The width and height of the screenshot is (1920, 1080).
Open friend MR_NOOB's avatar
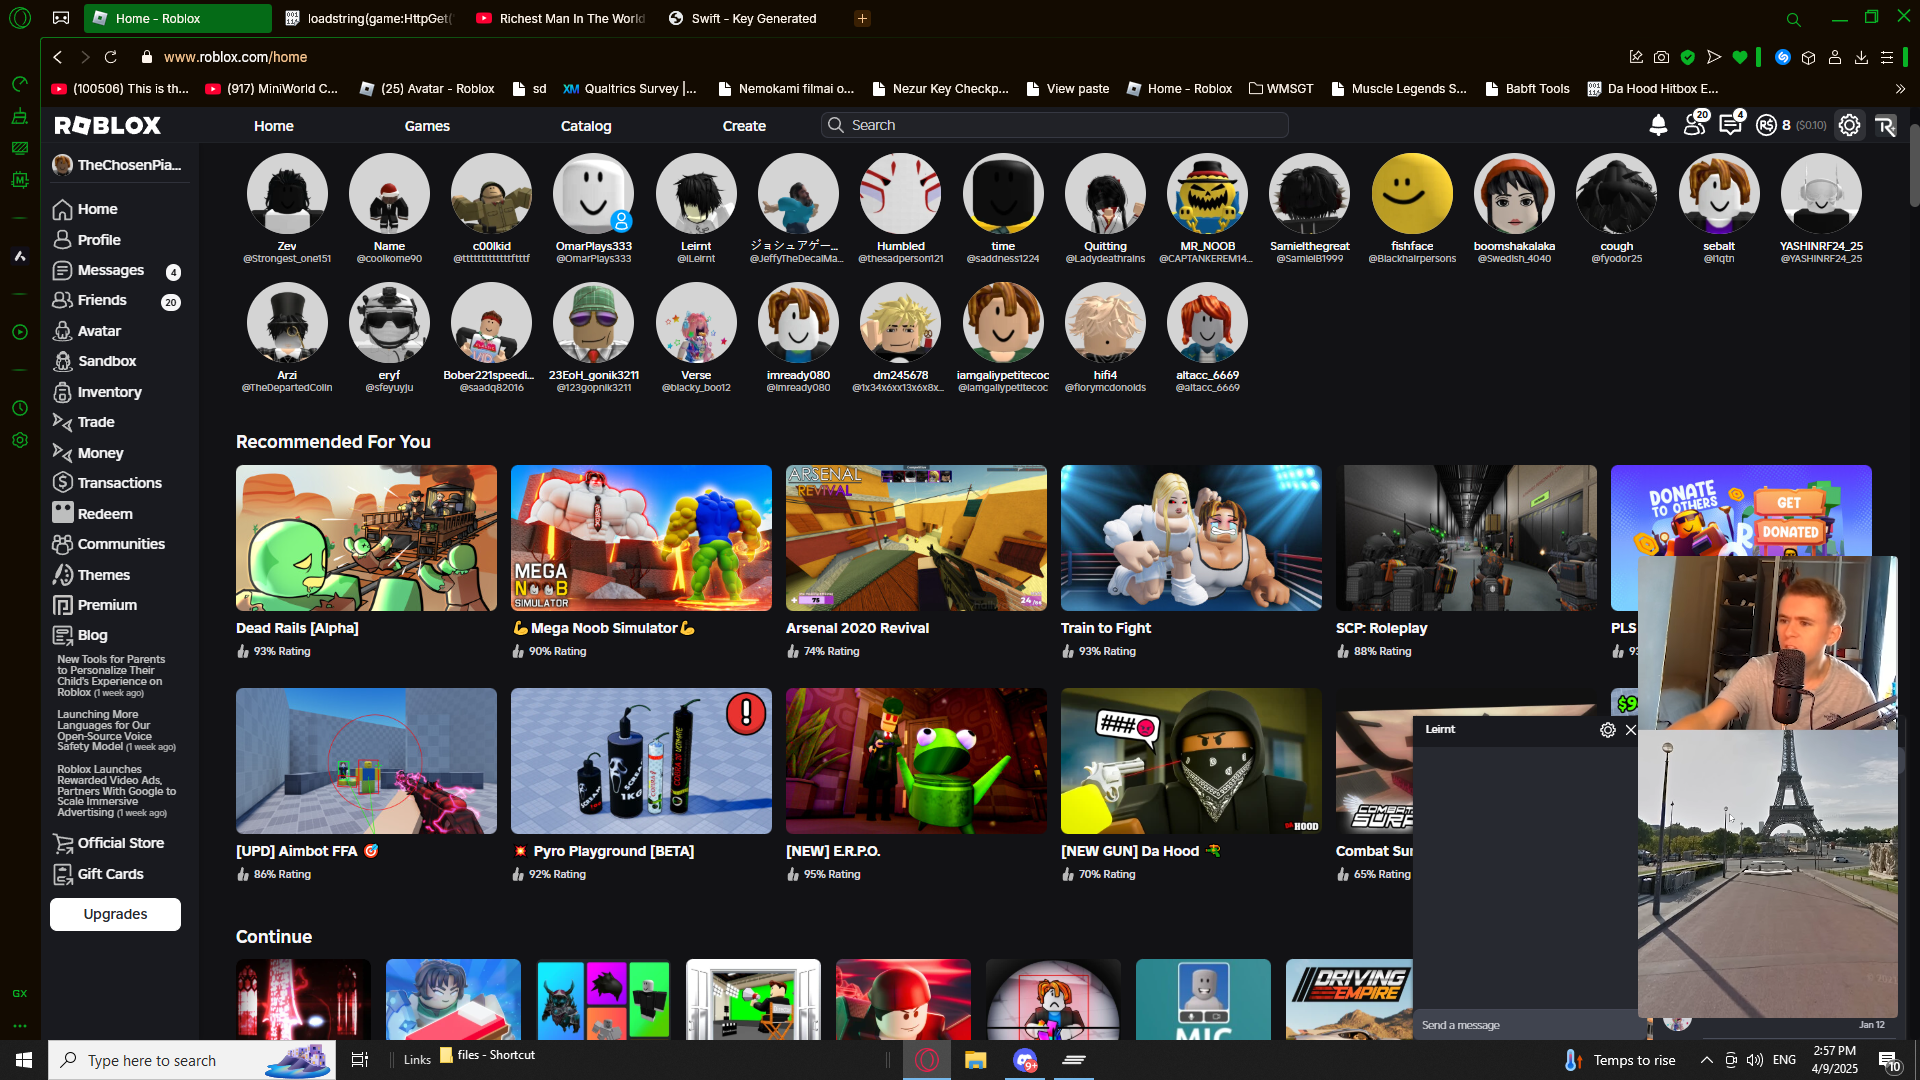(1207, 194)
